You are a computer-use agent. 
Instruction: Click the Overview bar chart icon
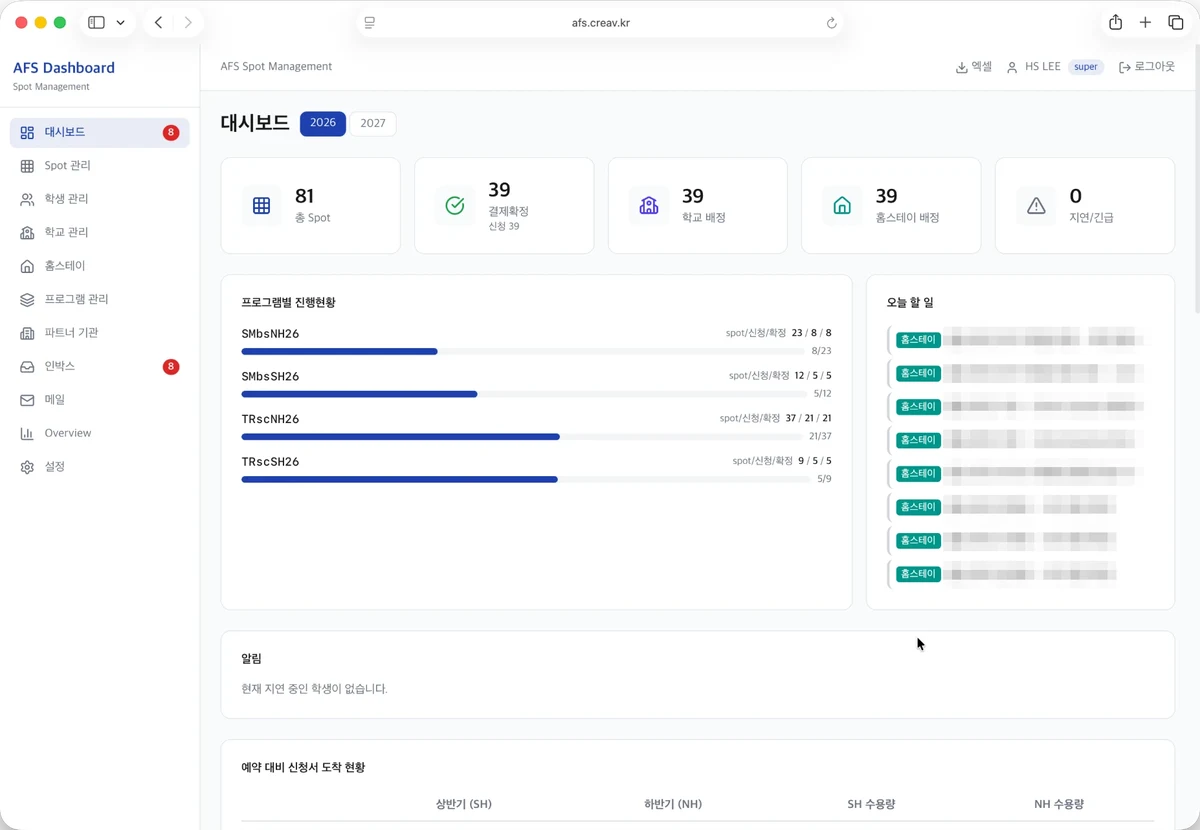pos(27,434)
